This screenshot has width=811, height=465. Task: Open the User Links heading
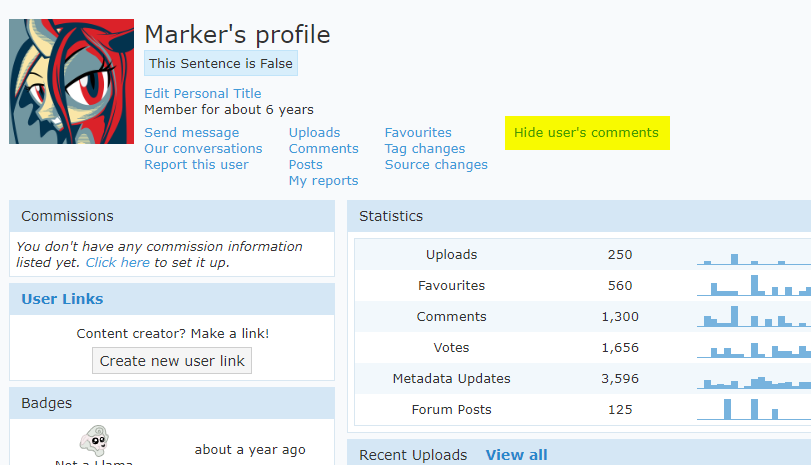[x=62, y=299]
